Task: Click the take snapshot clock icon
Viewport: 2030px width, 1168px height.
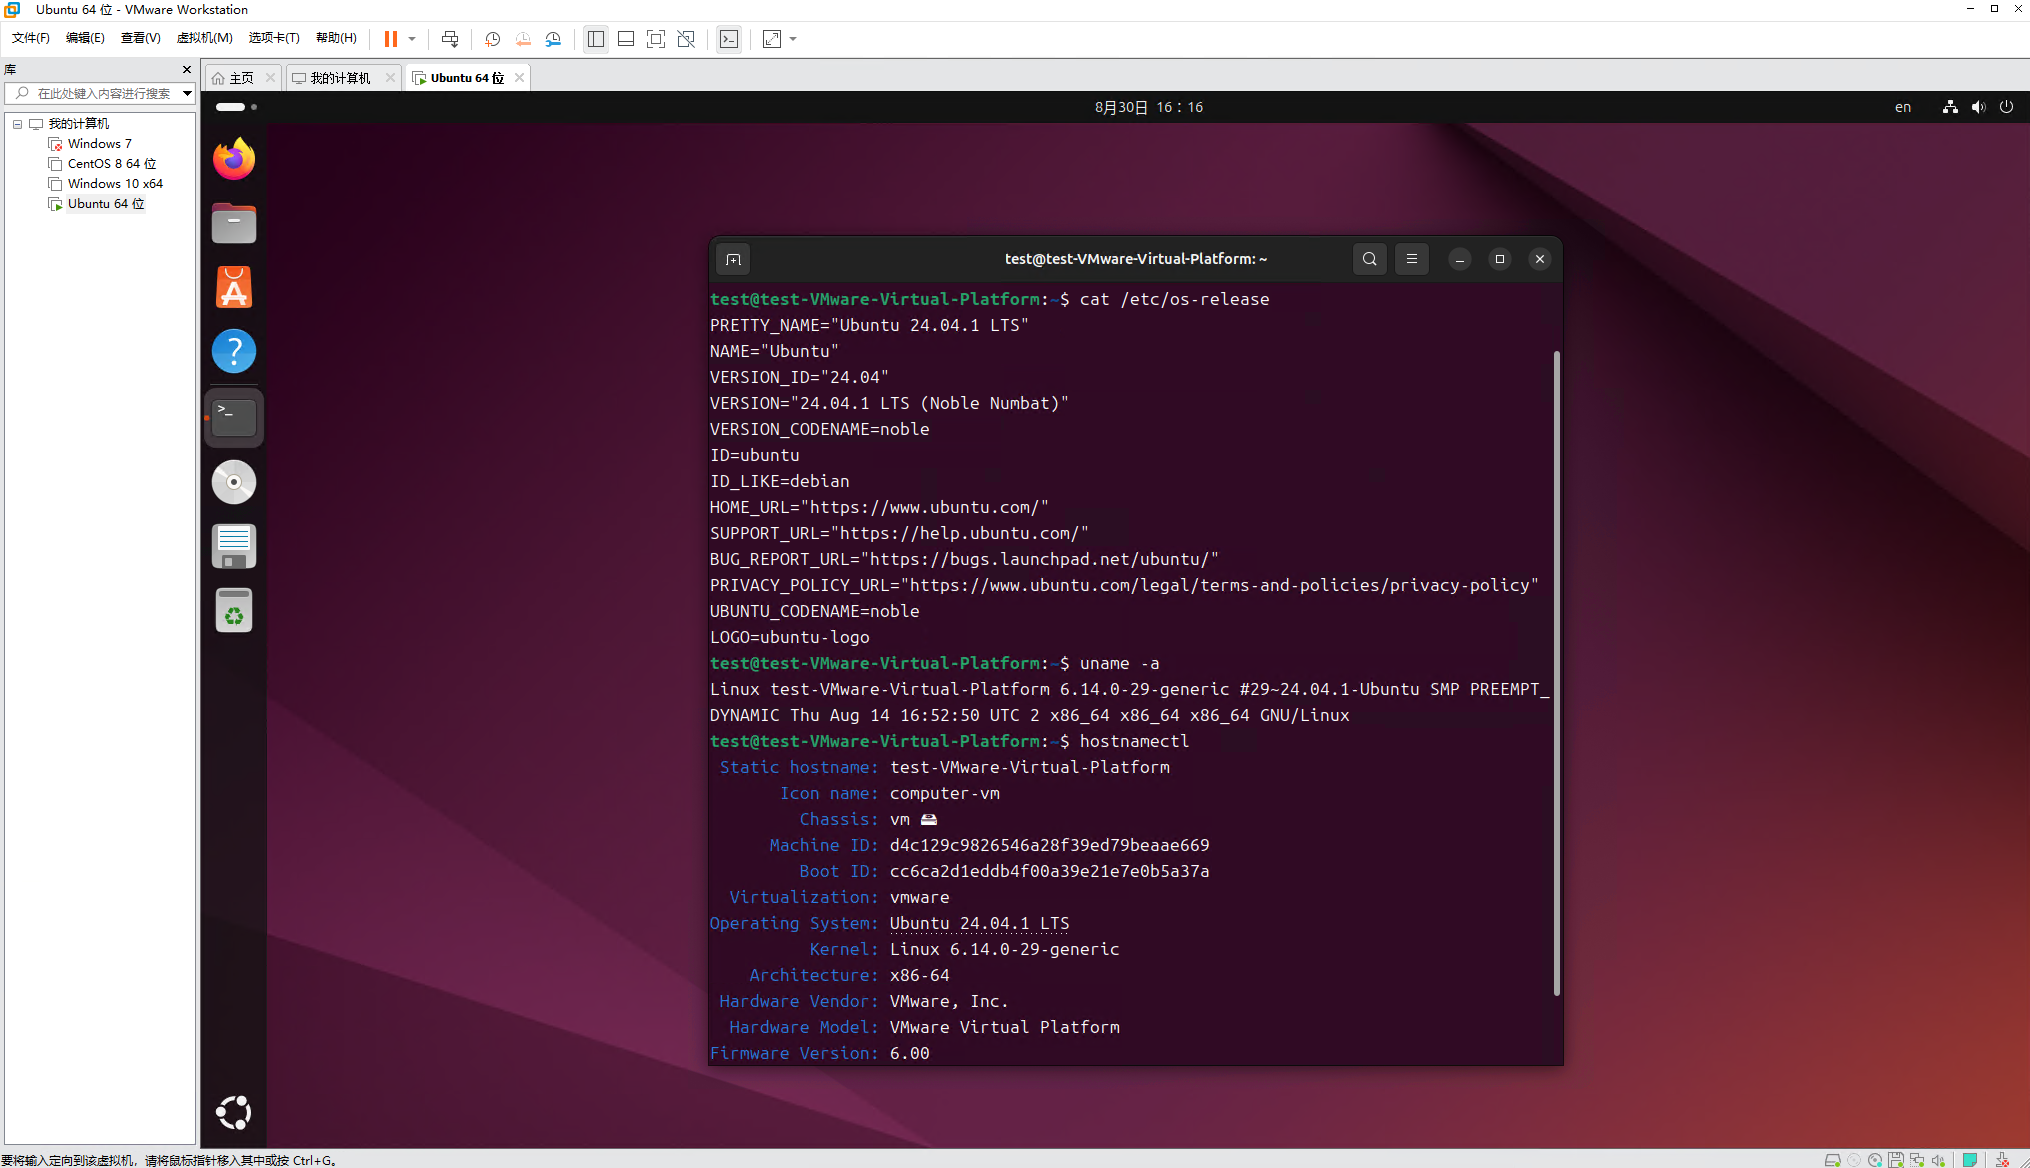Action: point(492,39)
